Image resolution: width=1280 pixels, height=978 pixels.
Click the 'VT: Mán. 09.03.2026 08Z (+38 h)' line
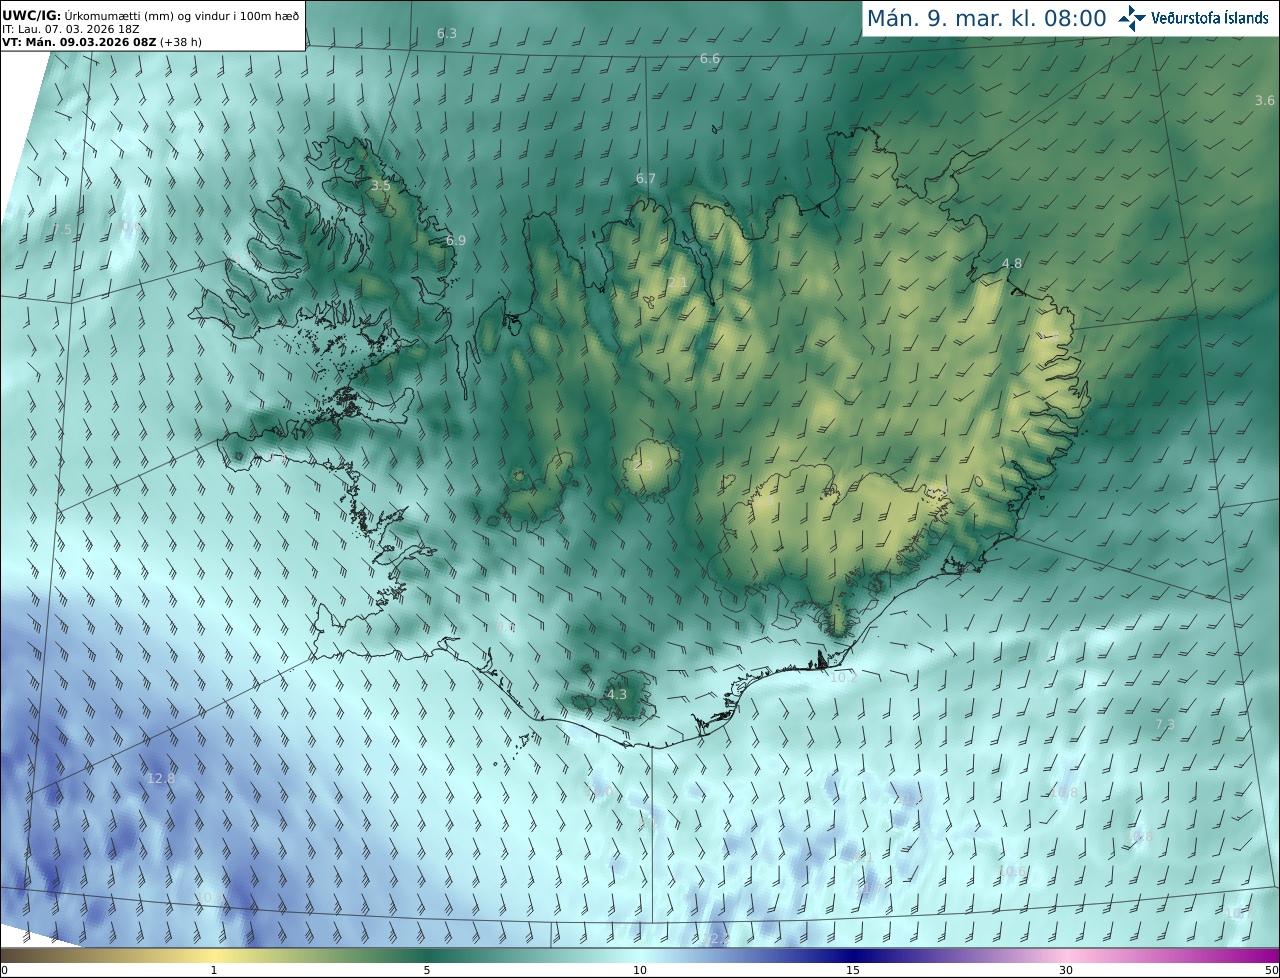[100, 42]
